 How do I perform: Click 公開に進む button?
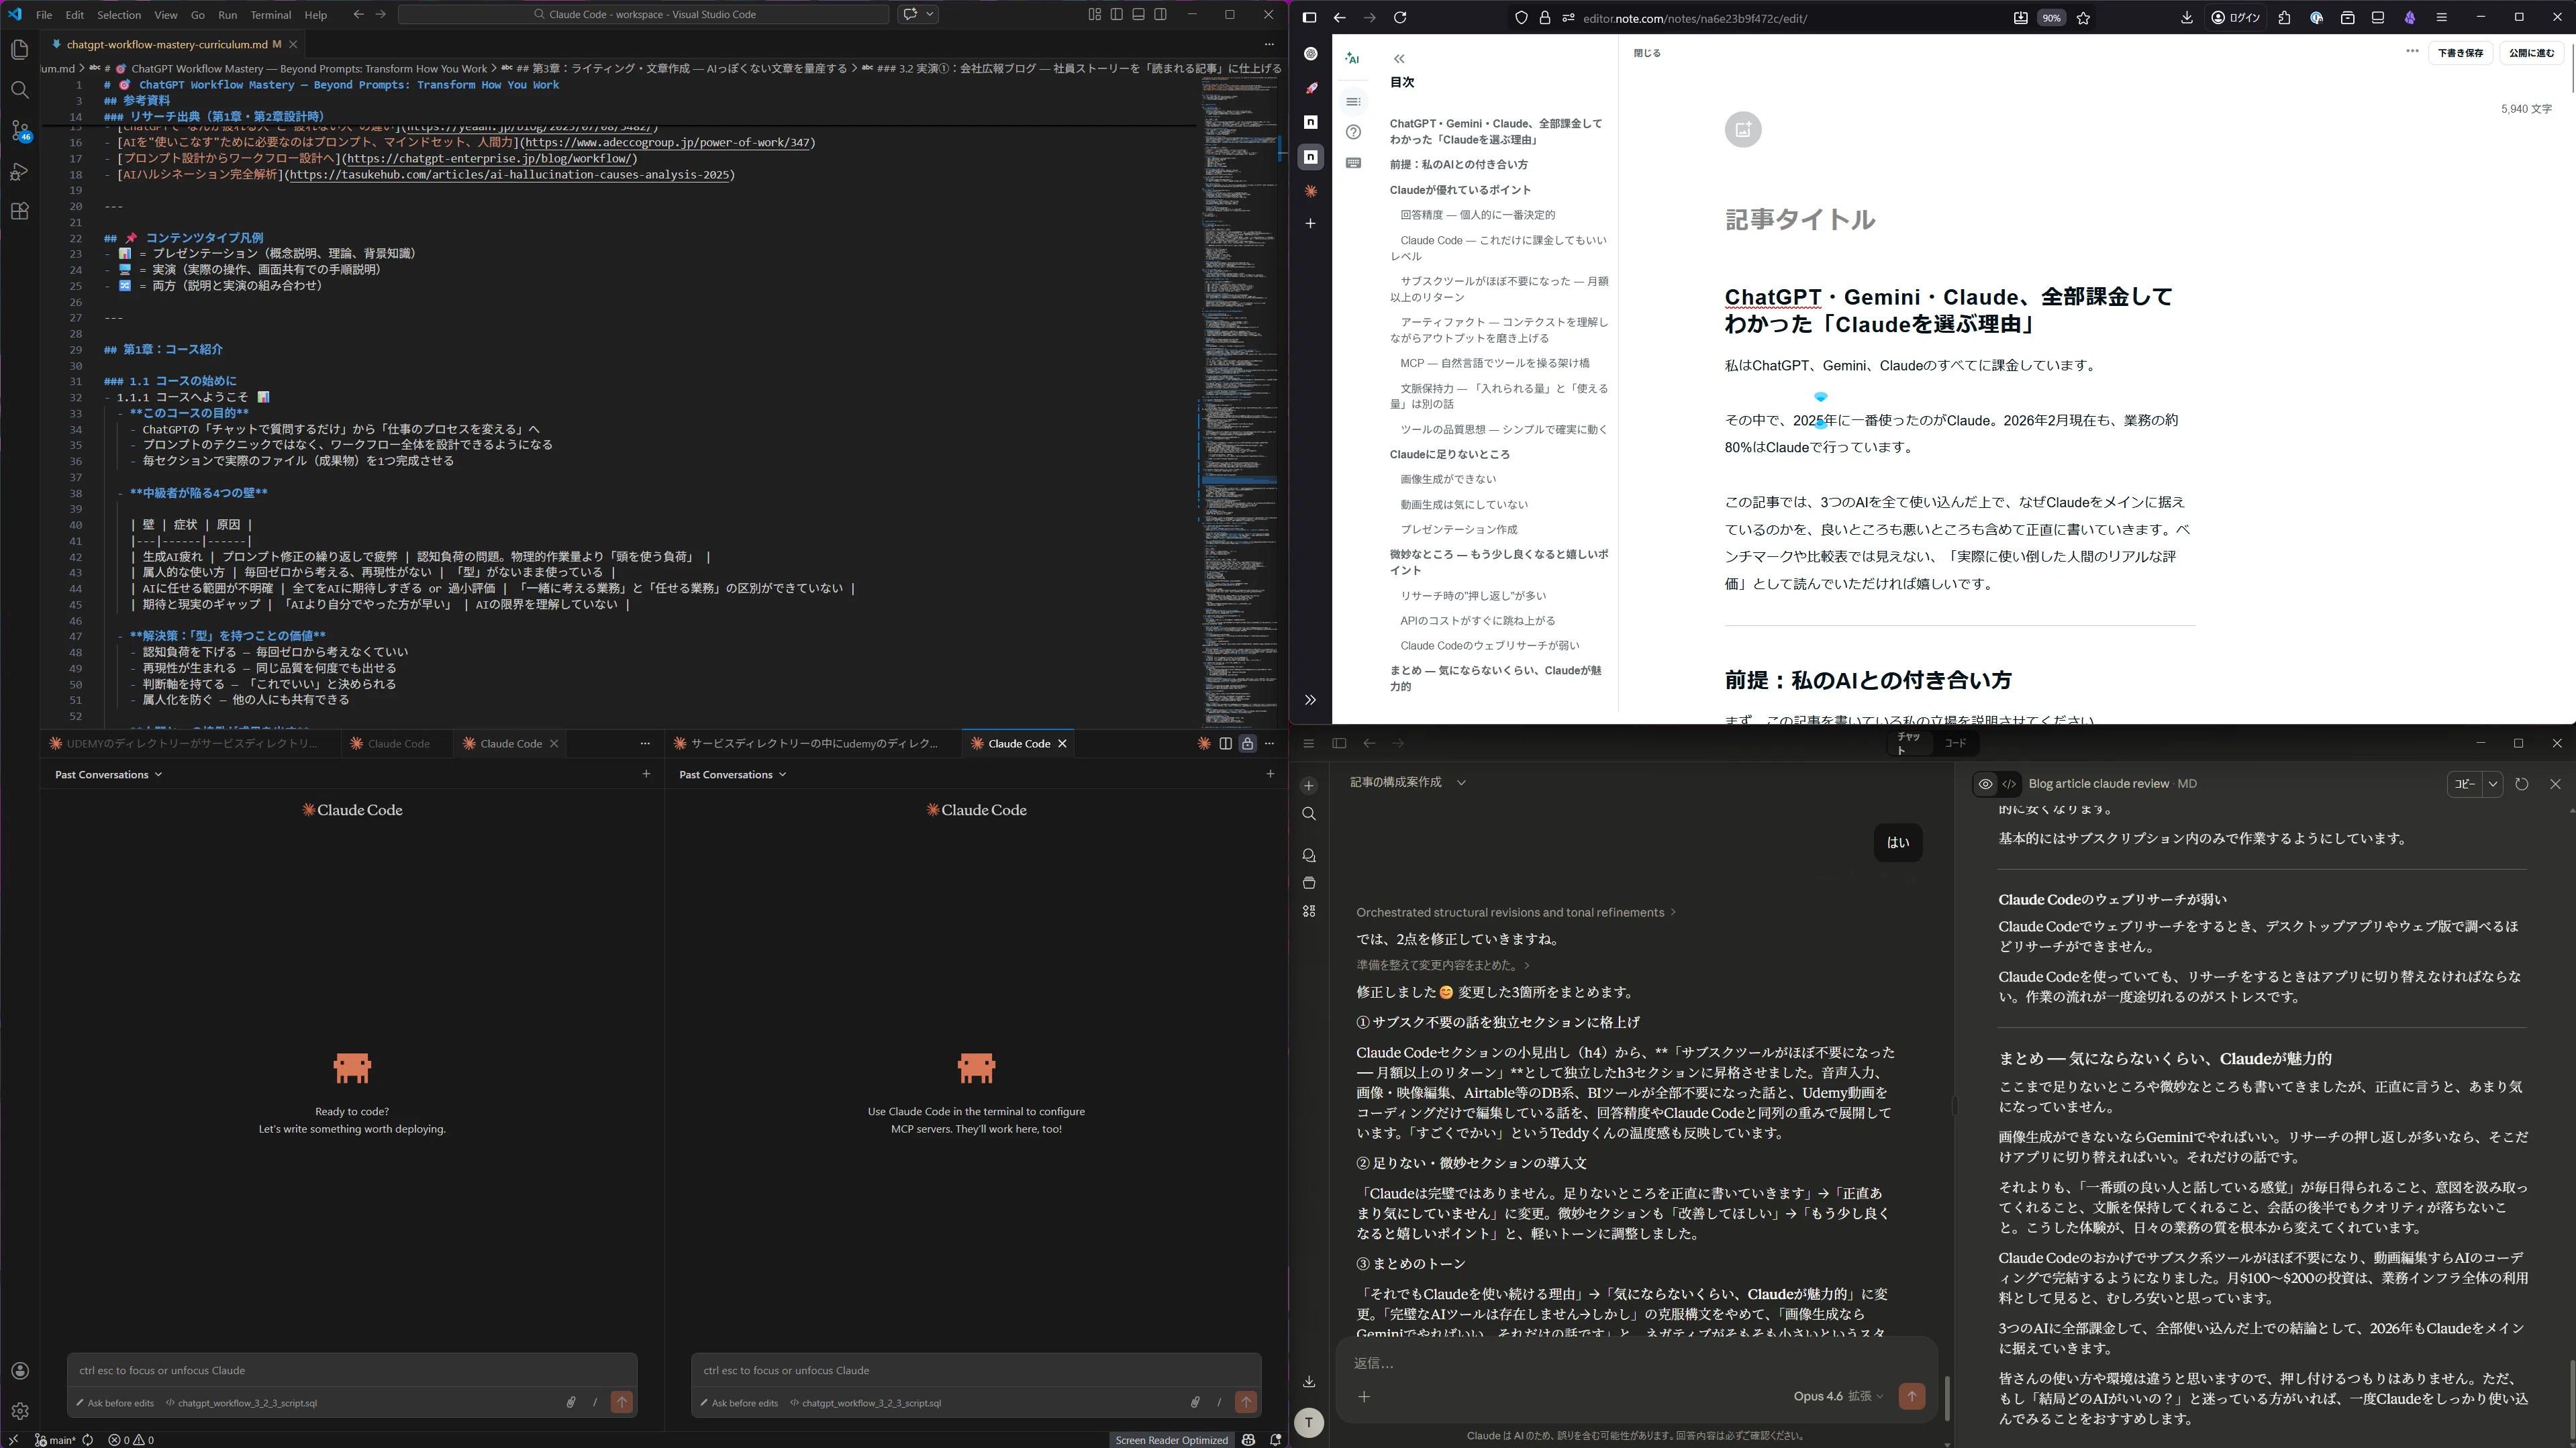pyautogui.click(x=2531, y=53)
